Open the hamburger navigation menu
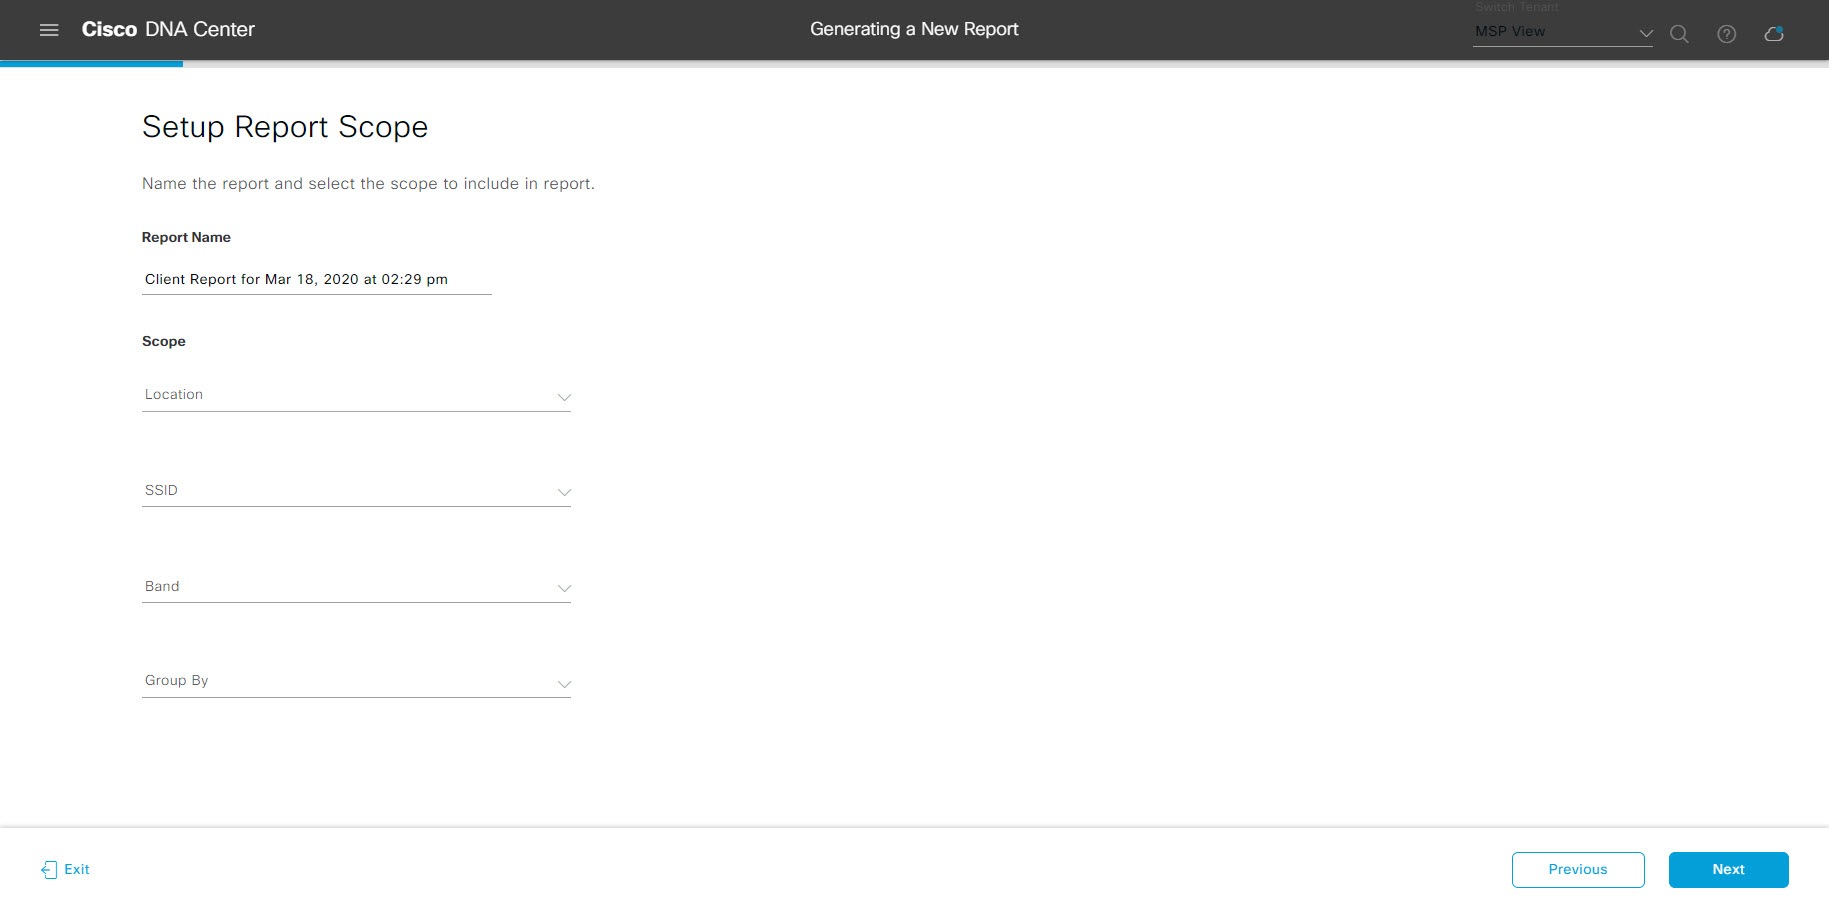Viewport: 1829px width, 912px height. pyautogui.click(x=49, y=30)
